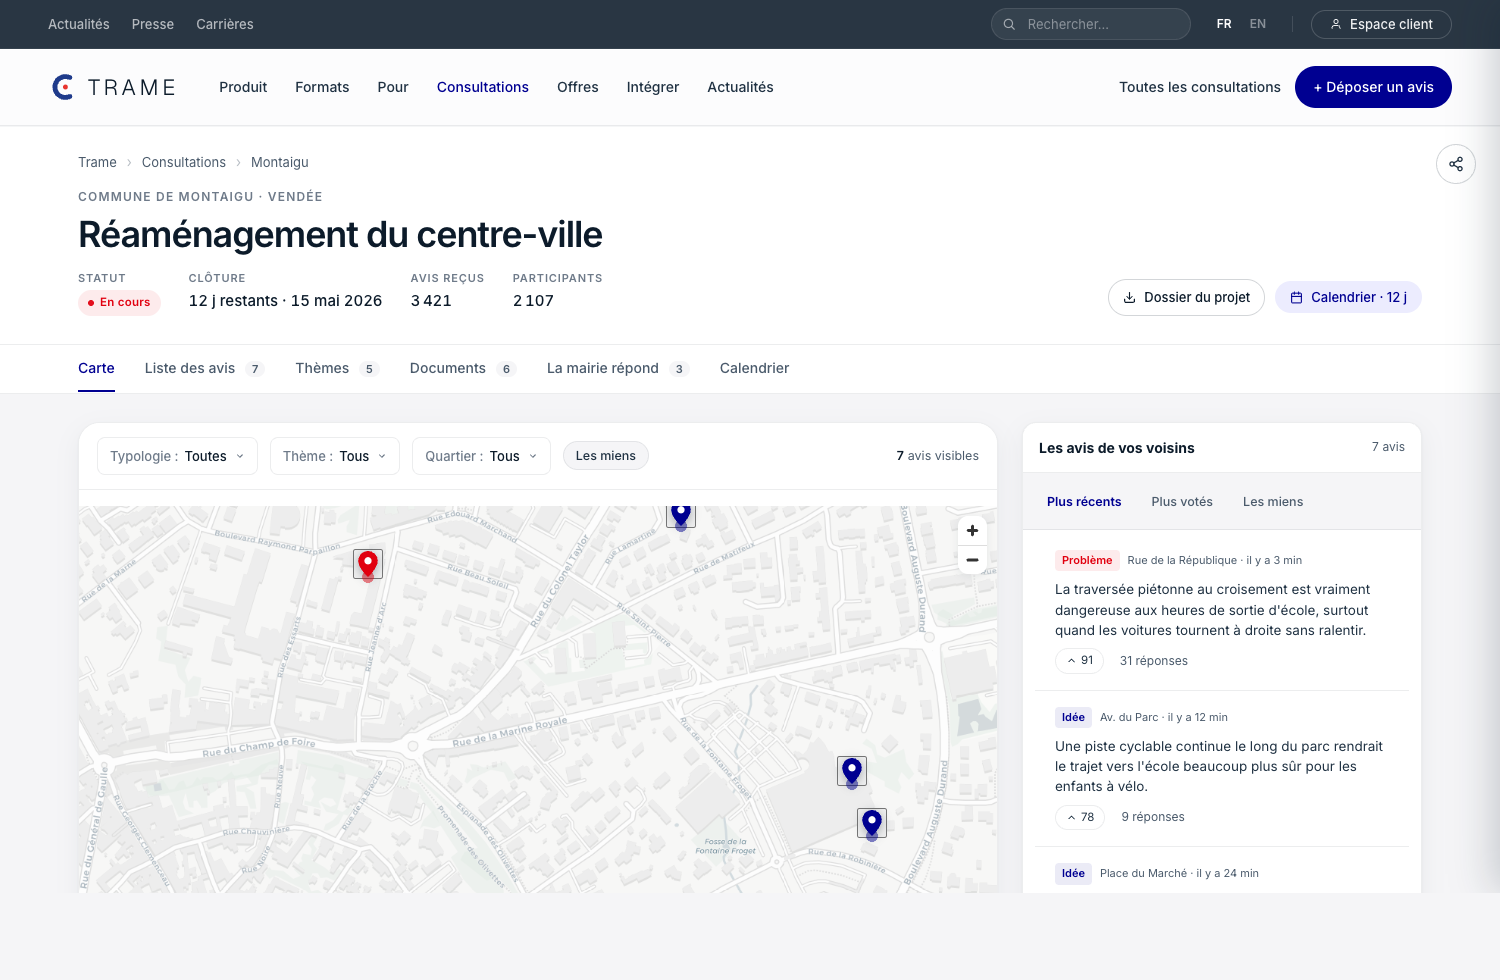Open the Quartier filter dropdown
The height and width of the screenshot is (980, 1500).
click(481, 456)
